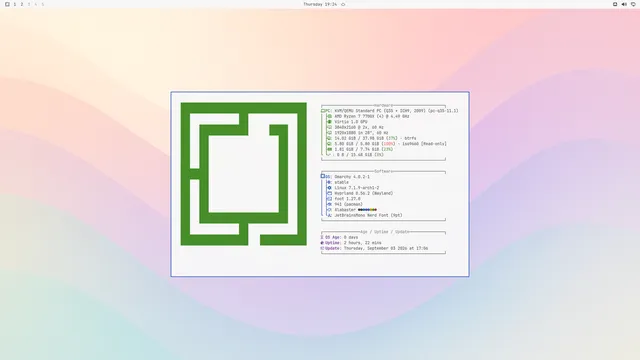640x360 pixels.
Task: Select the 0 B / 15.48 GiB swap text
Action: pyautogui.click(x=360, y=155)
